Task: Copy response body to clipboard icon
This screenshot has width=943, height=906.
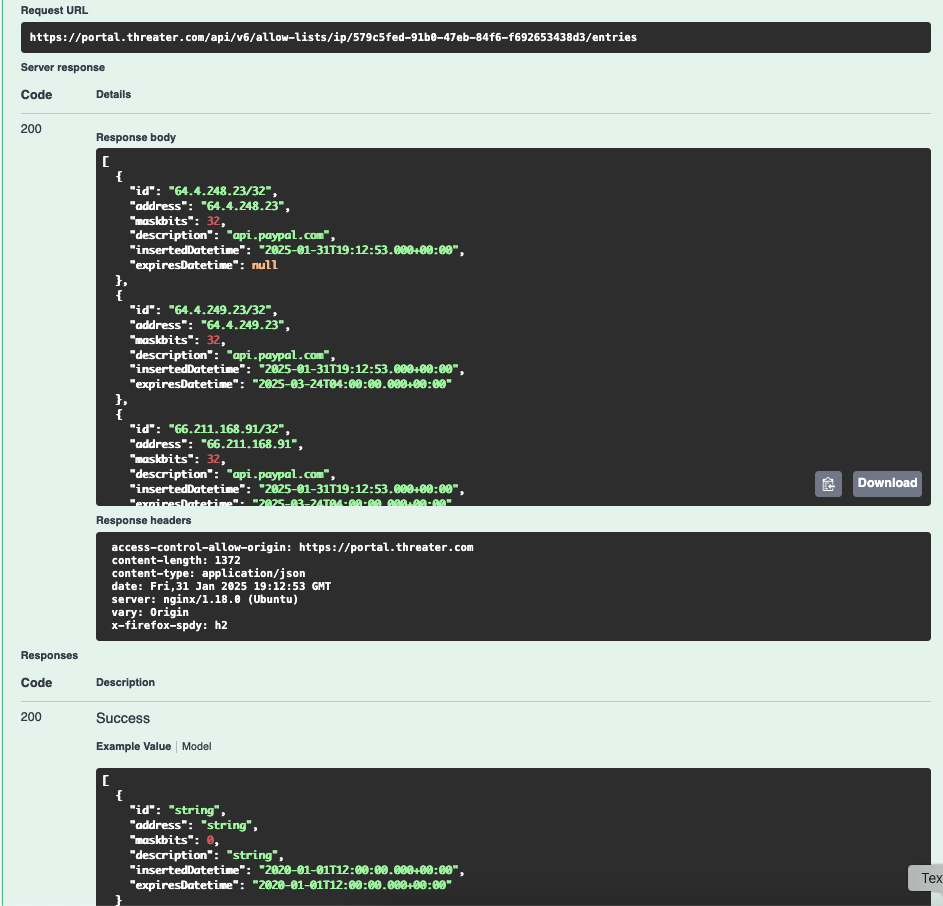Action: point(828,484)
